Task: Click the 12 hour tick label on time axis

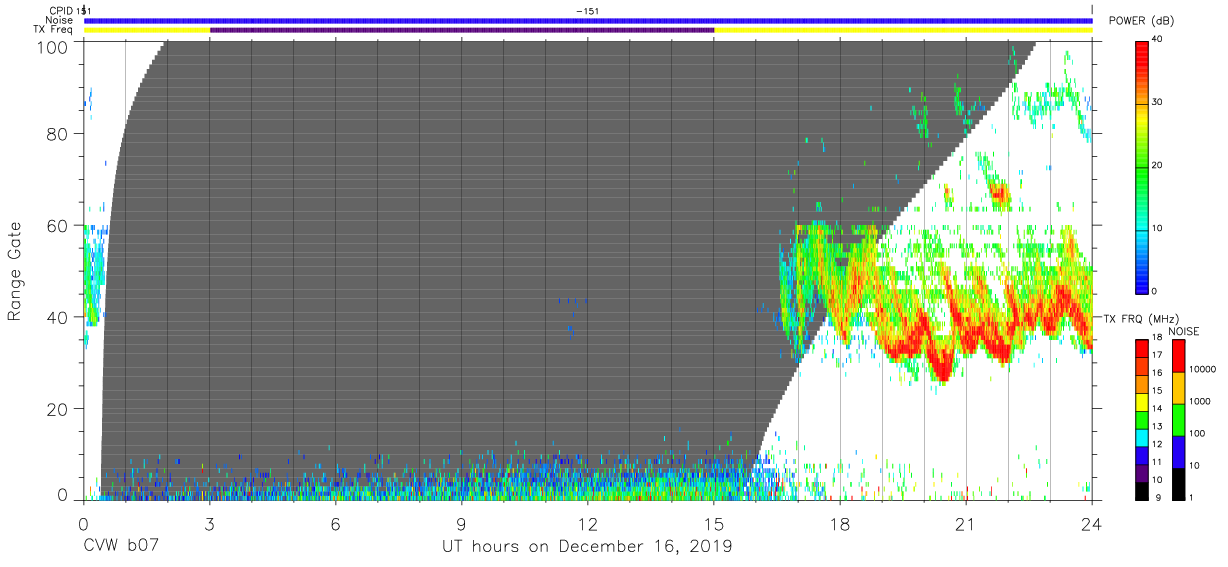Action: point(587,523)
